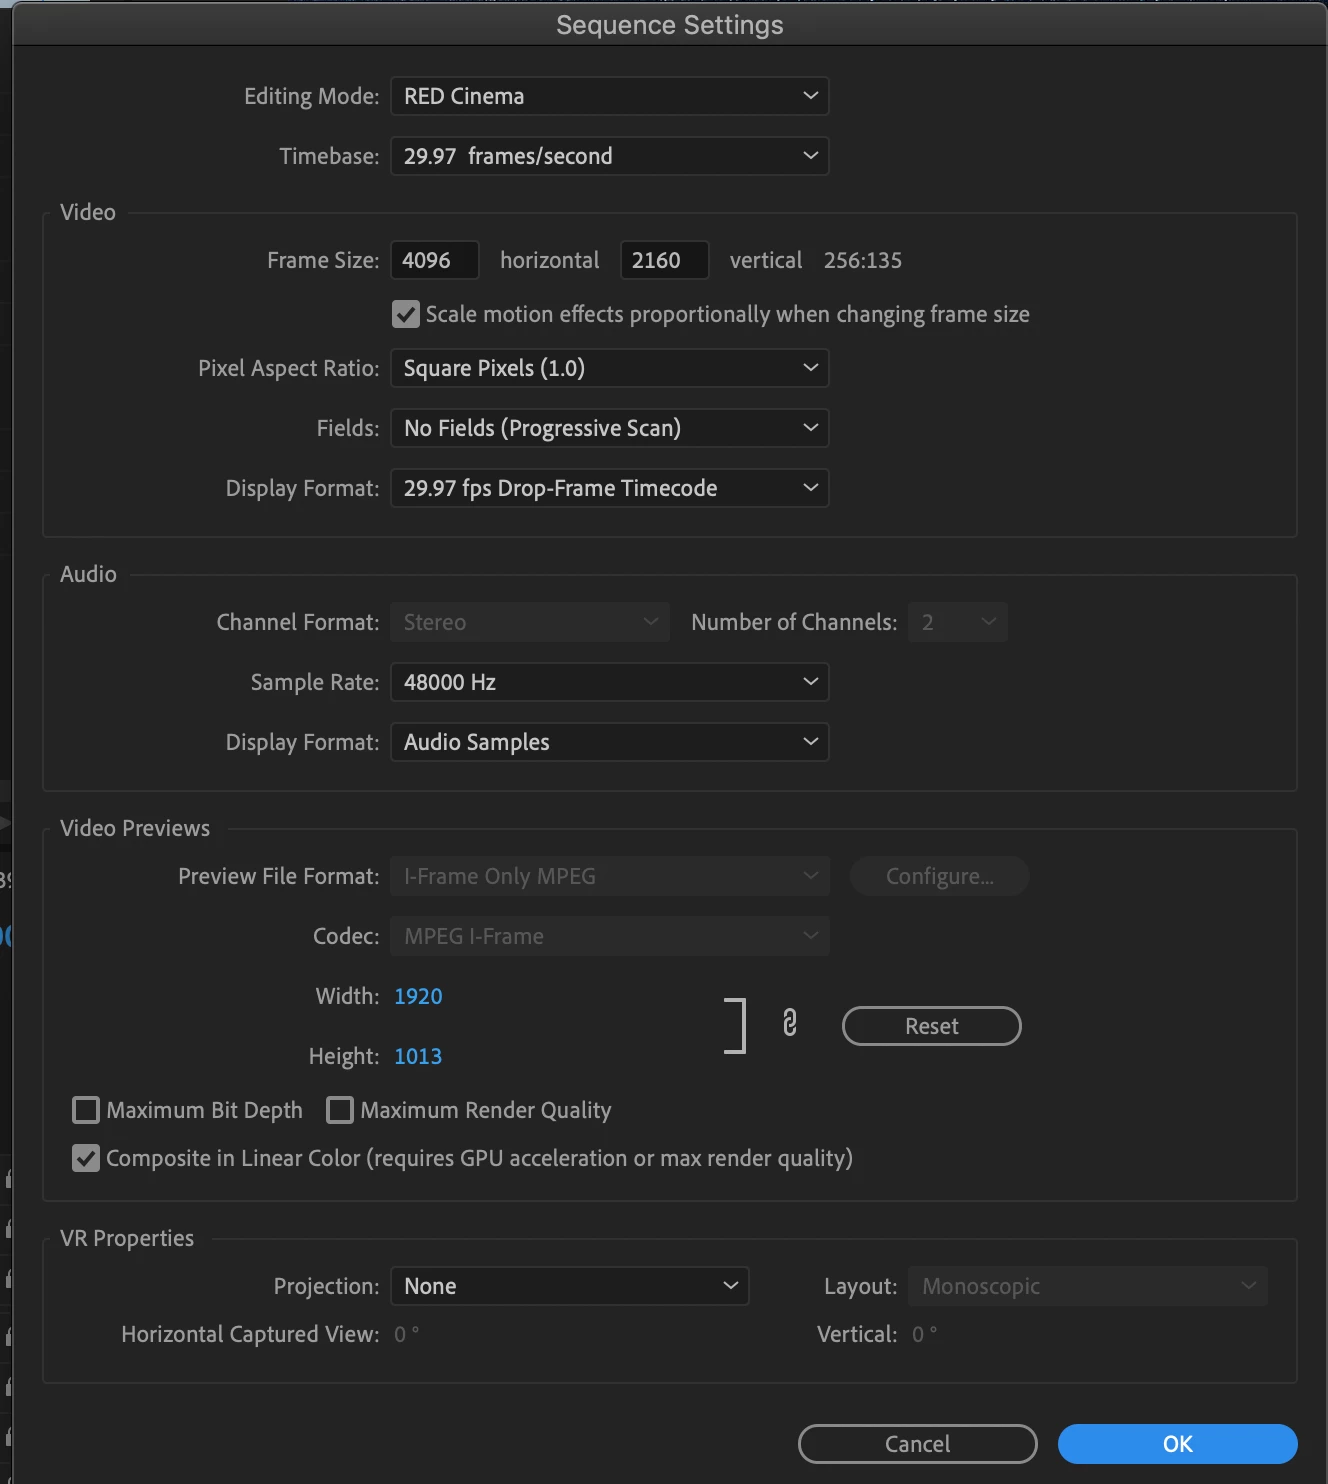Click the Horizontal Captured View value

click(407, 1334)
